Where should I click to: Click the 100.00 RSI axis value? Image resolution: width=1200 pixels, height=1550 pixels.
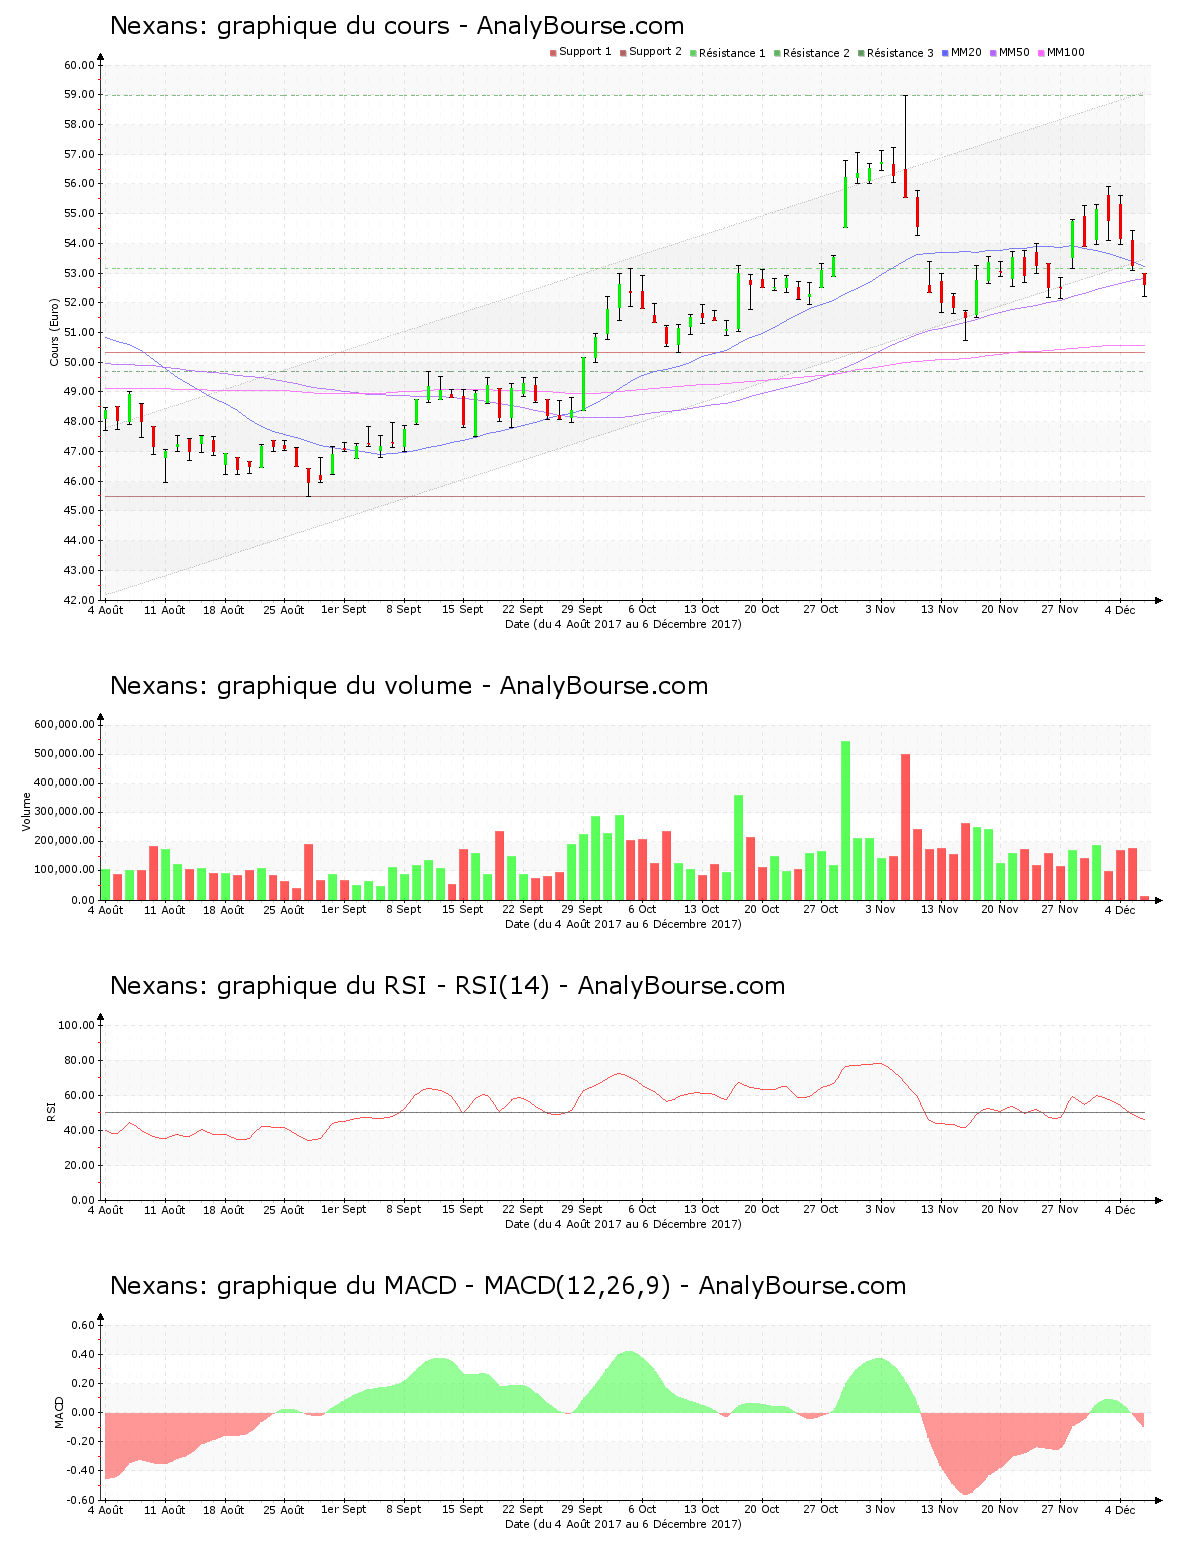(76, 1025)
